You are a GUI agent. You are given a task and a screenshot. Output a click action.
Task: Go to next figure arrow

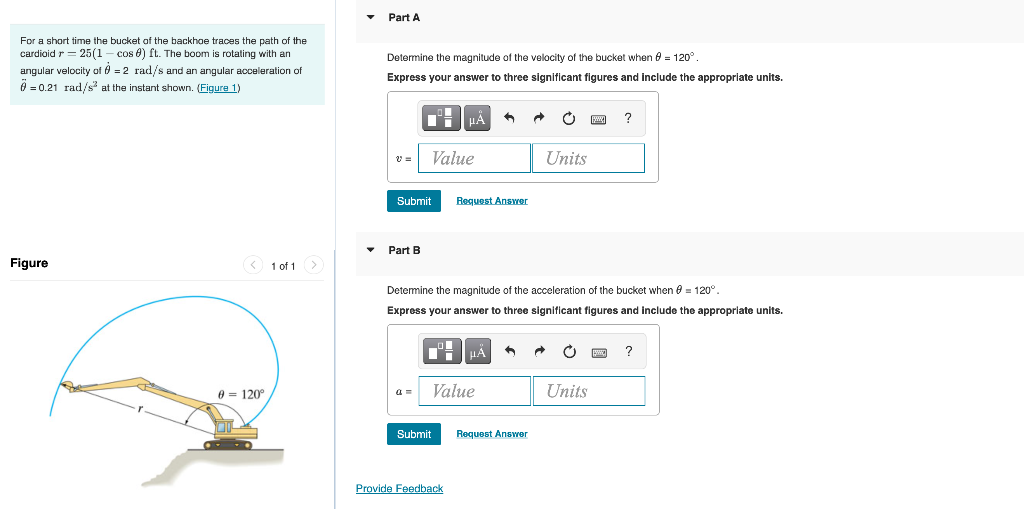[x=314, y=265]
